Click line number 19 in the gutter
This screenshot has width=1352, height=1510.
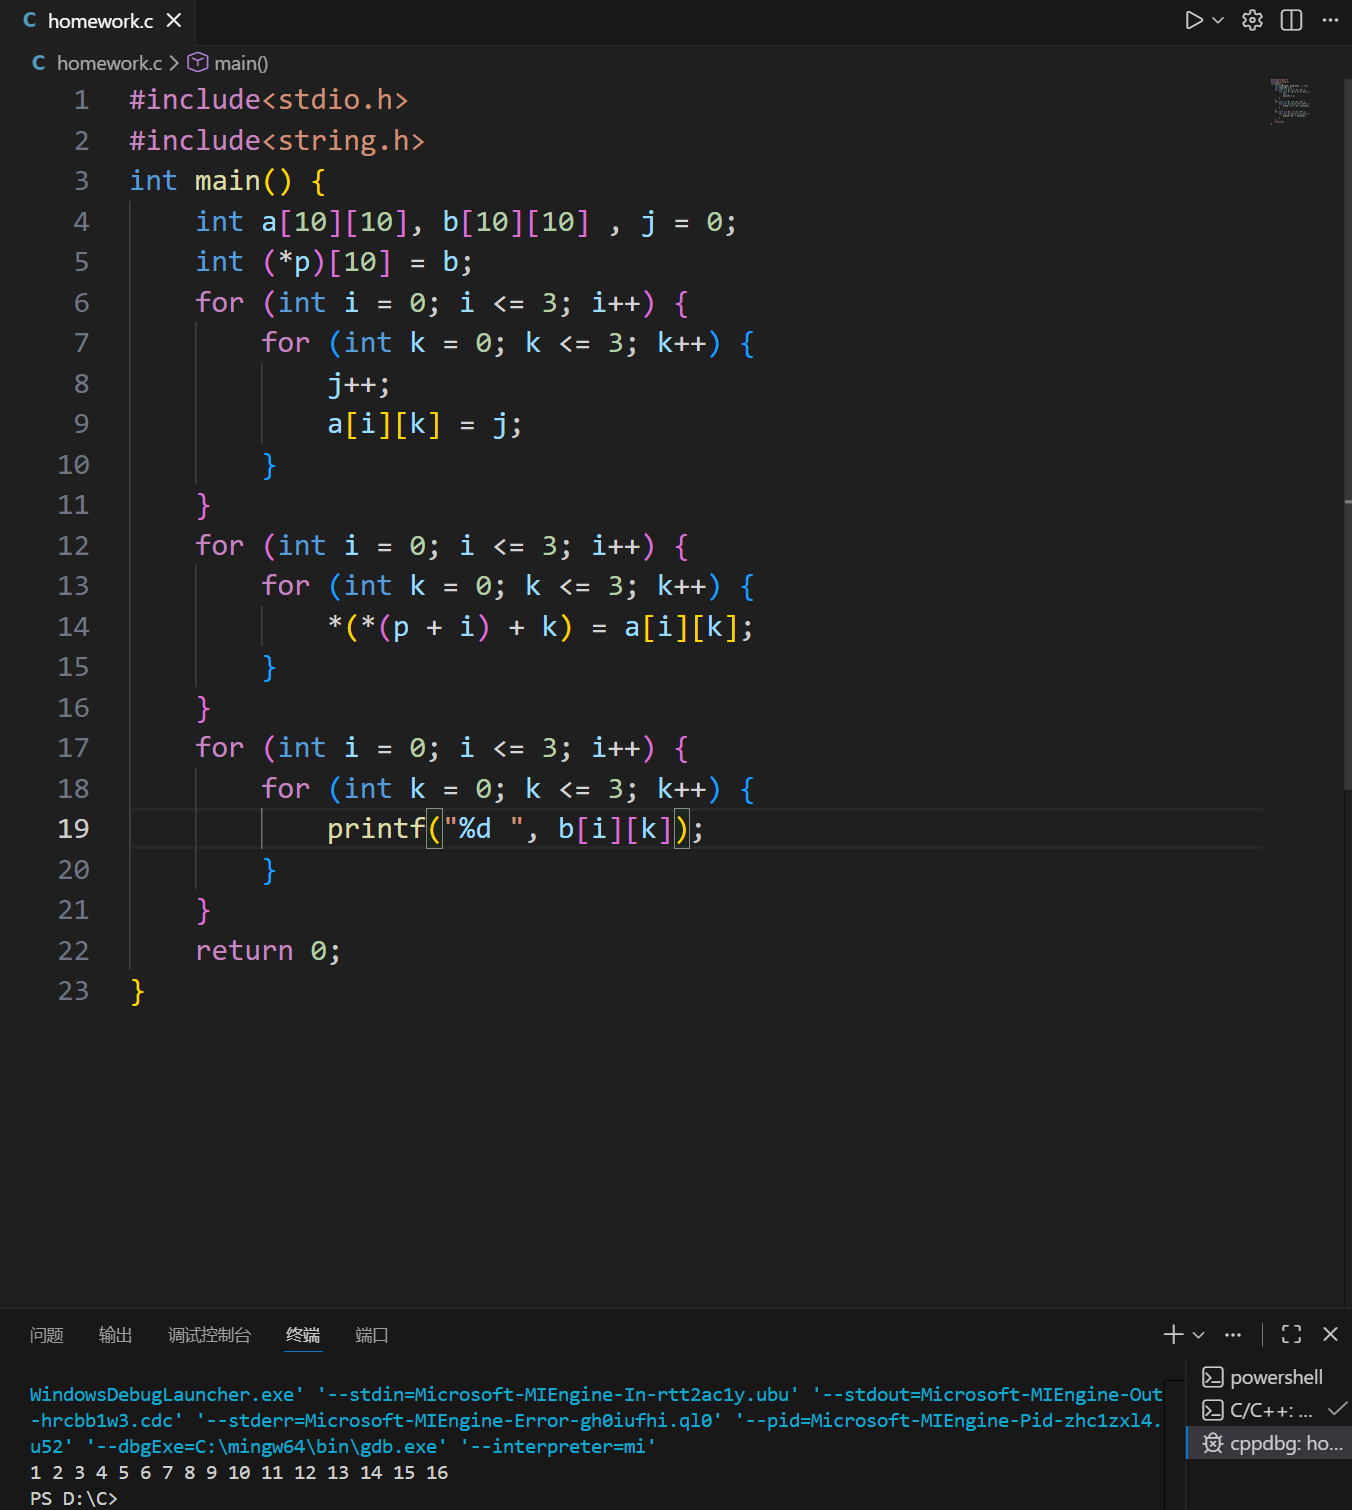click(x=74, y=829)
